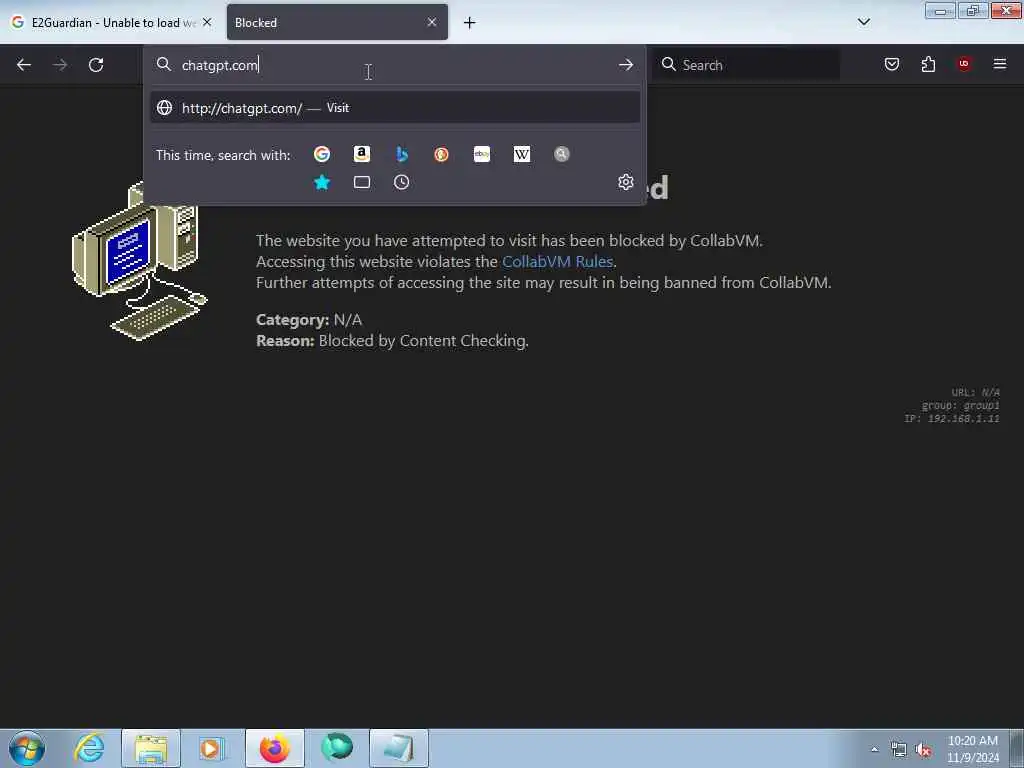
Task: Switch to E2Guardian tab
Action: tap(111, 22)
